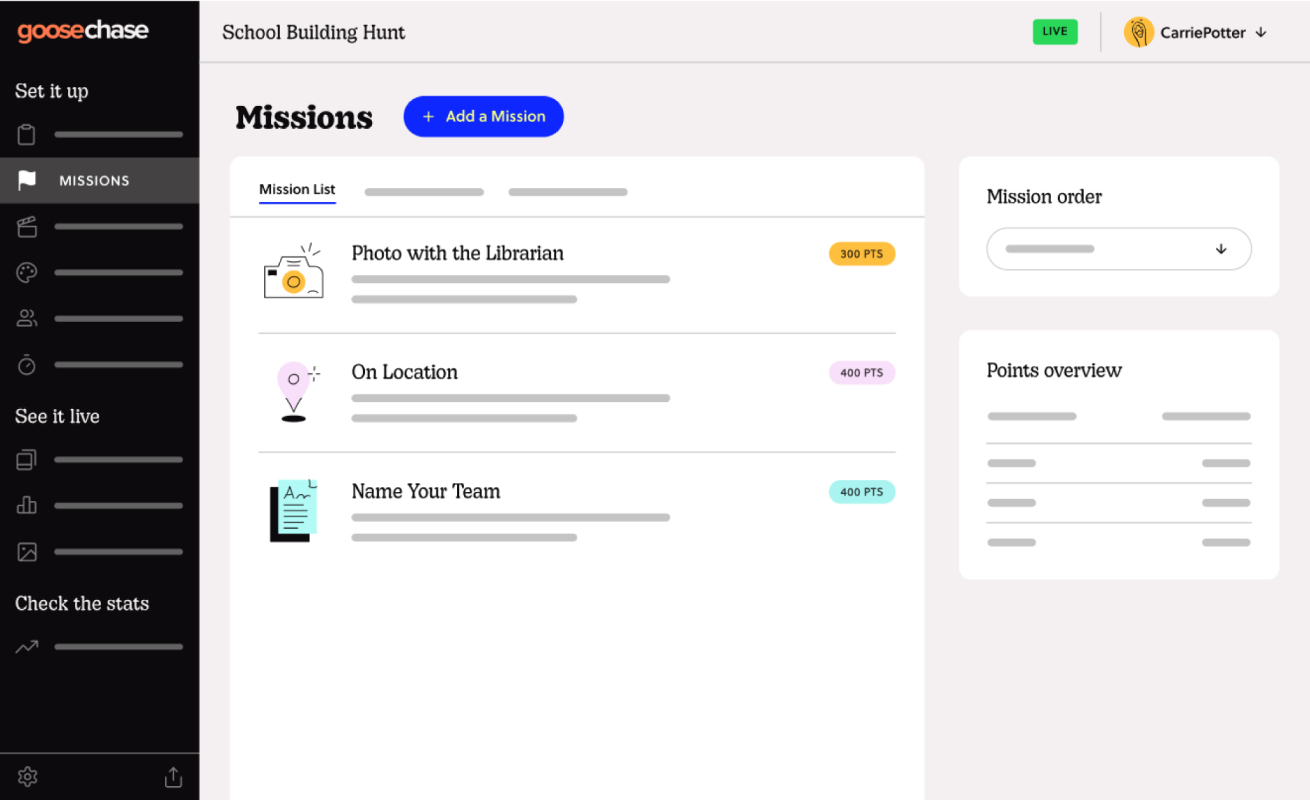Switch to the Mission List tab
The image size is (1310, 800).
(x=297, y=189)
